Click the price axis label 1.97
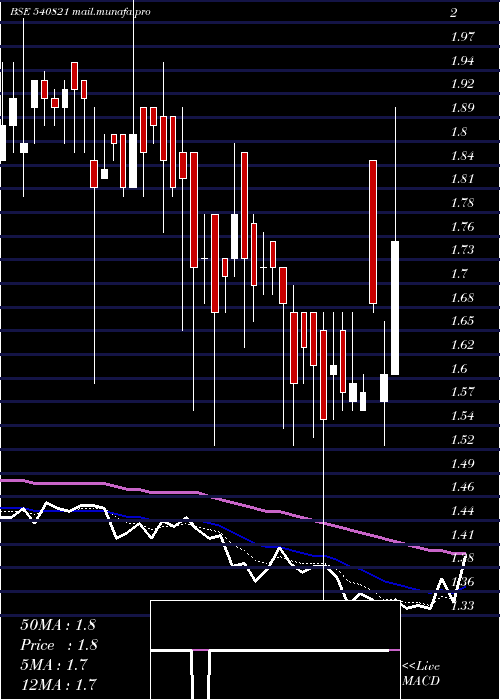 462,37
